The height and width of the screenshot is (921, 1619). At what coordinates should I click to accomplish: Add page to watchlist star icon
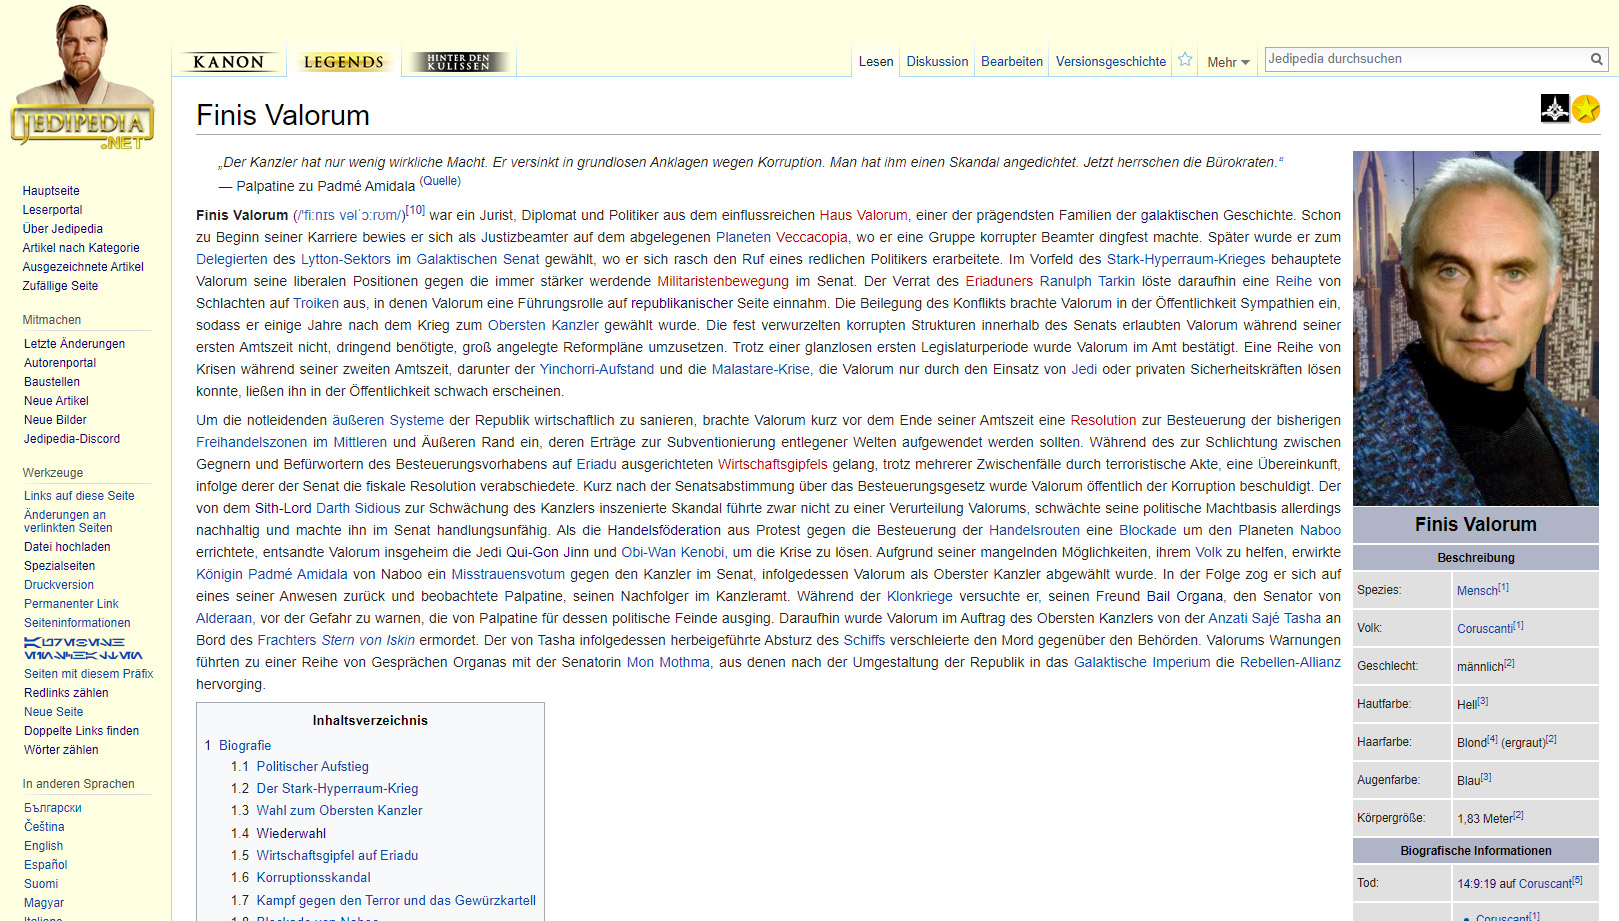(x=1185, y=60)
